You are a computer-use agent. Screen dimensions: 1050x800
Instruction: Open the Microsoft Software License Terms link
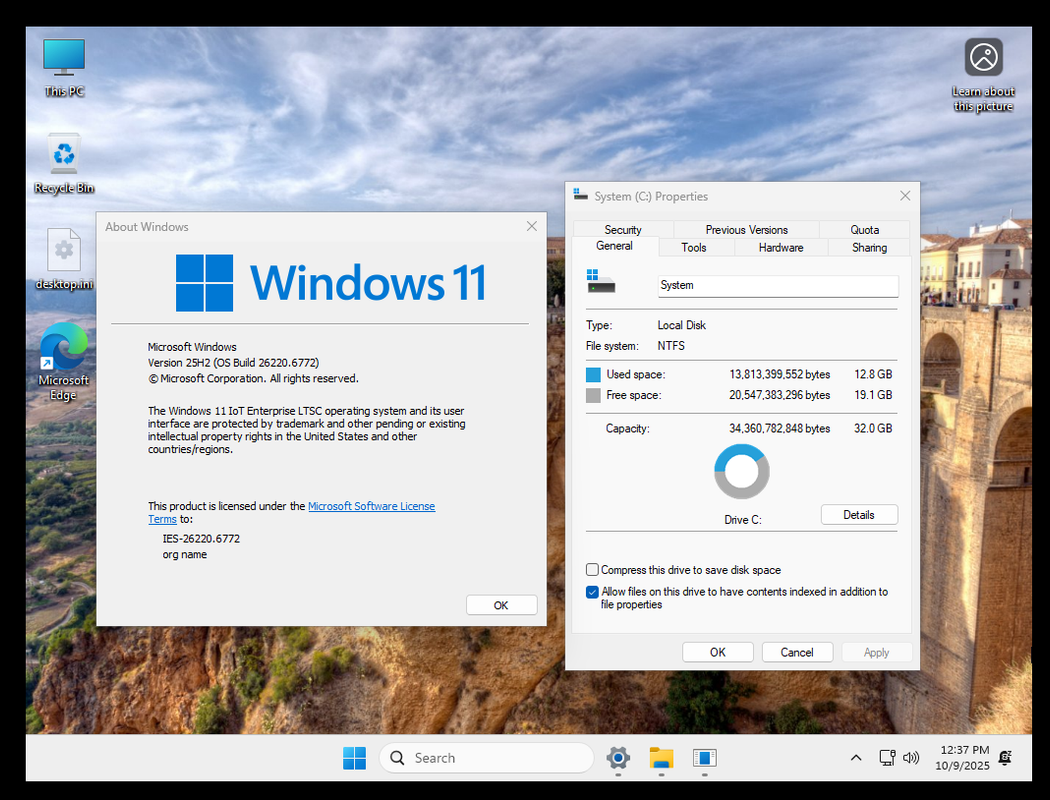click(x=371, y=506)
